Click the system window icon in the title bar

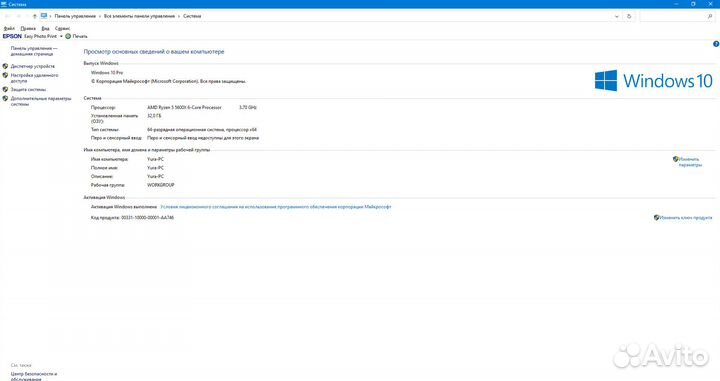tap(4, 4)
